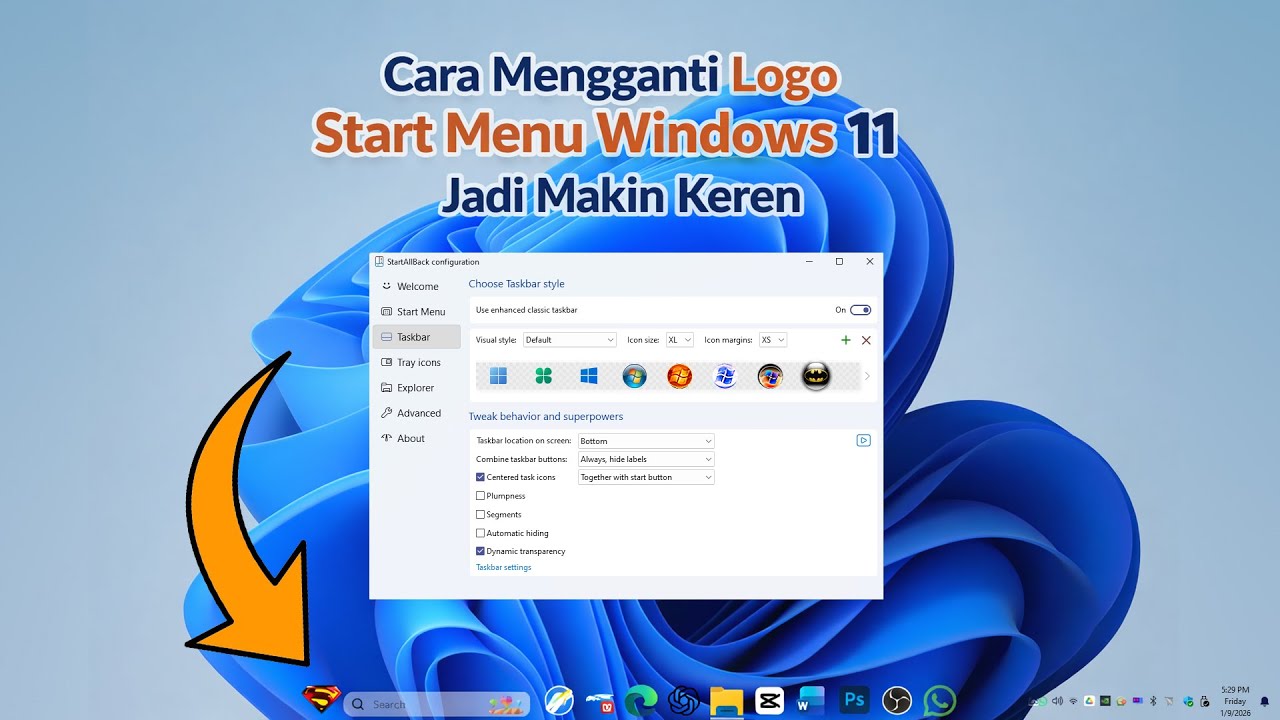Click the USB safely remove tray icon
The height and width of the screenshot is (720, 1280).
click(x=1204, y=701)
